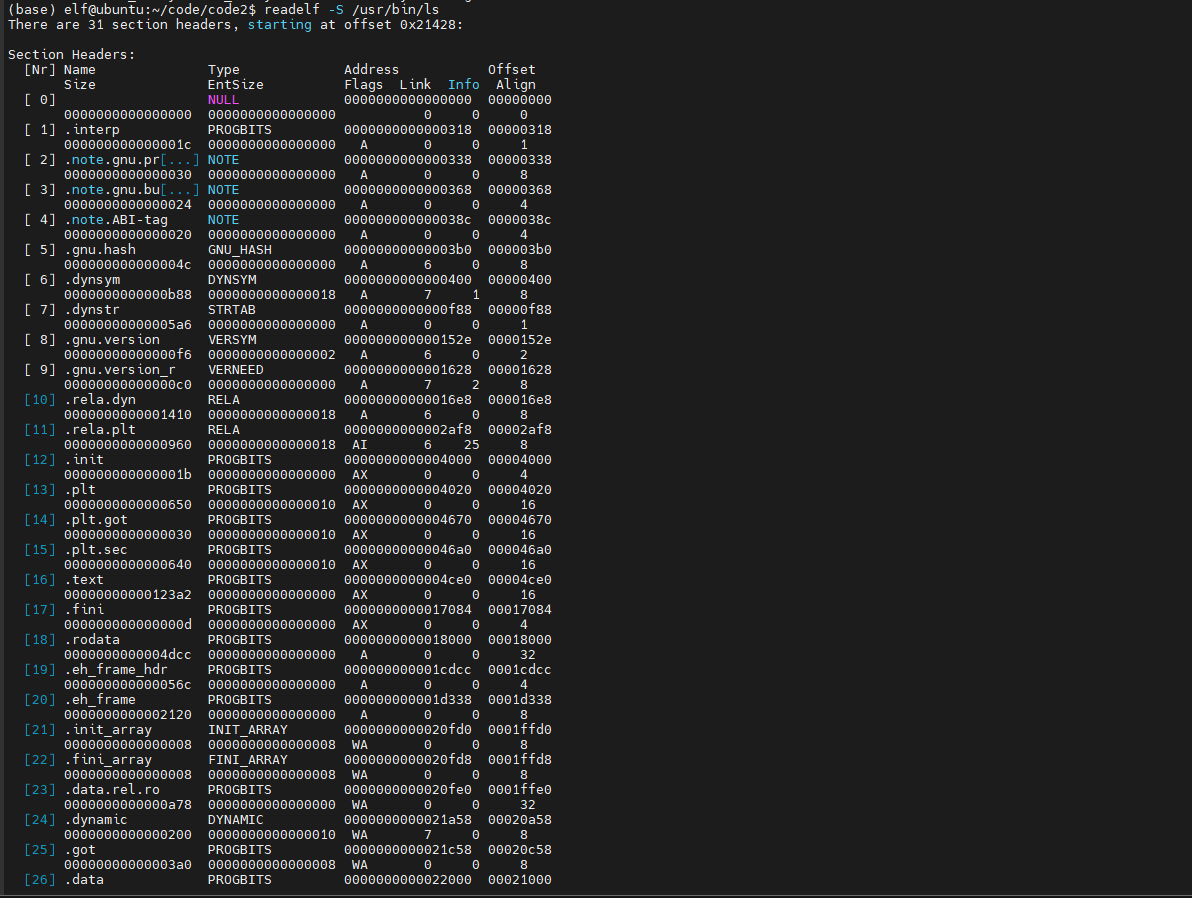Click the 'GNU_HASH' type entry
Viewport: 1192px width, 898px height.
[239, 249]
